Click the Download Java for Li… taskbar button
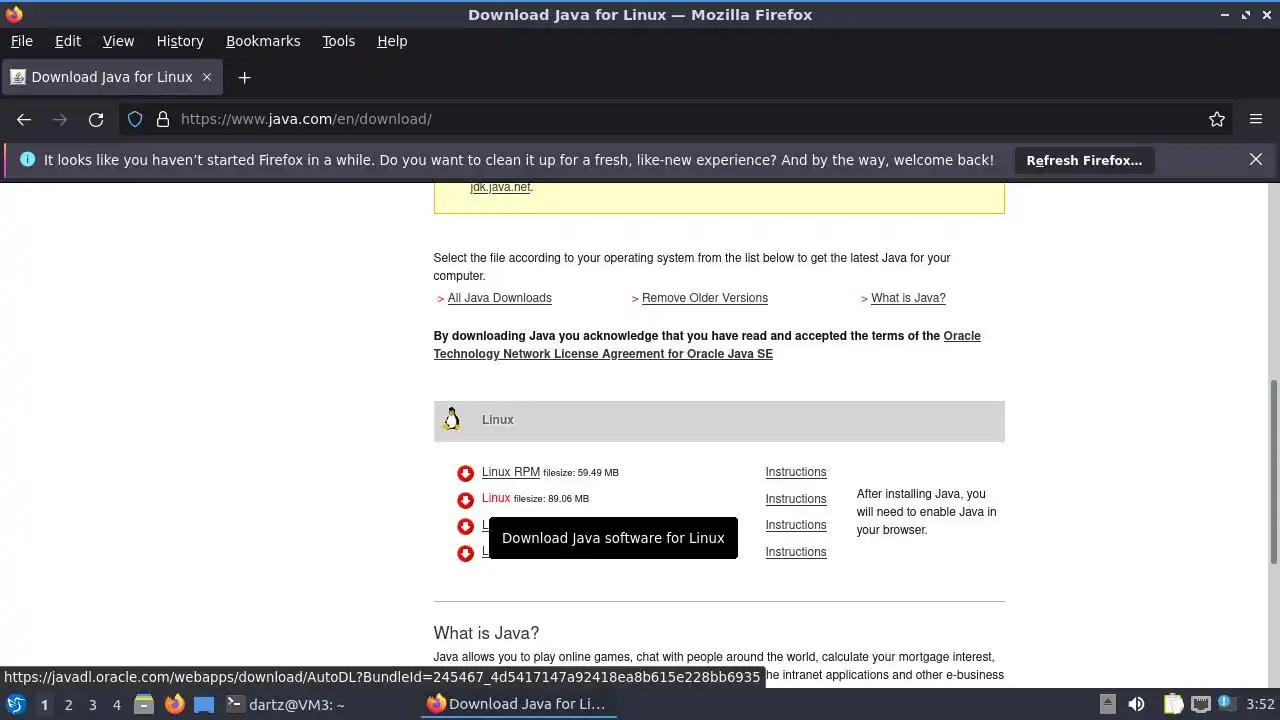Image resolution: width=1280 pixels, height=720 pixels. point(517,704)
